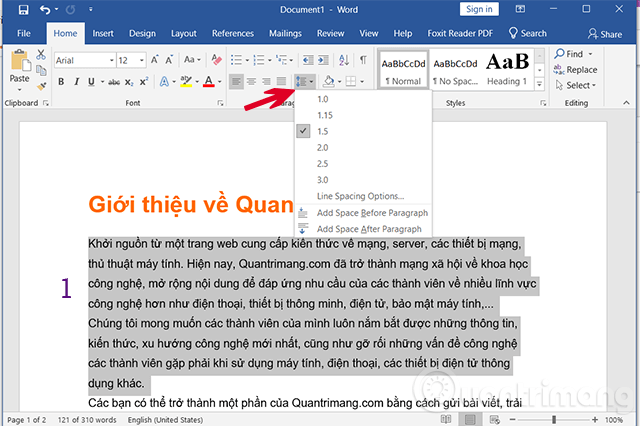The image size is (640, 426).
Task: Select the Format Painter brush
Action: pos(41,86)
